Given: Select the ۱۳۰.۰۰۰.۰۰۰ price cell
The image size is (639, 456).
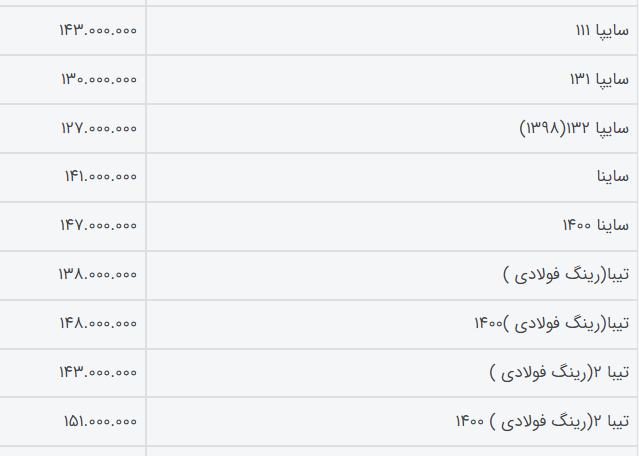Looking at the screenshot, I should point(98,79).
